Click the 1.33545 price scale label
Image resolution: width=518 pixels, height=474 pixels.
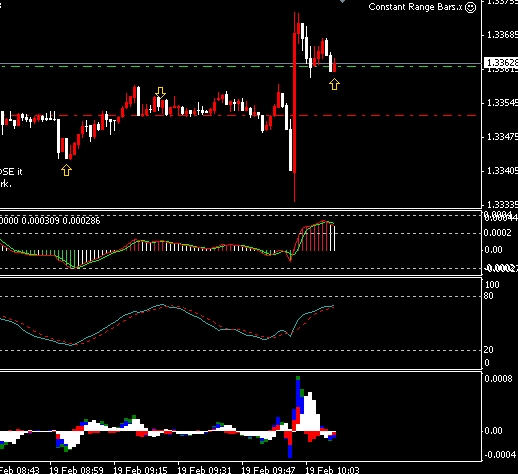[502, 103]
